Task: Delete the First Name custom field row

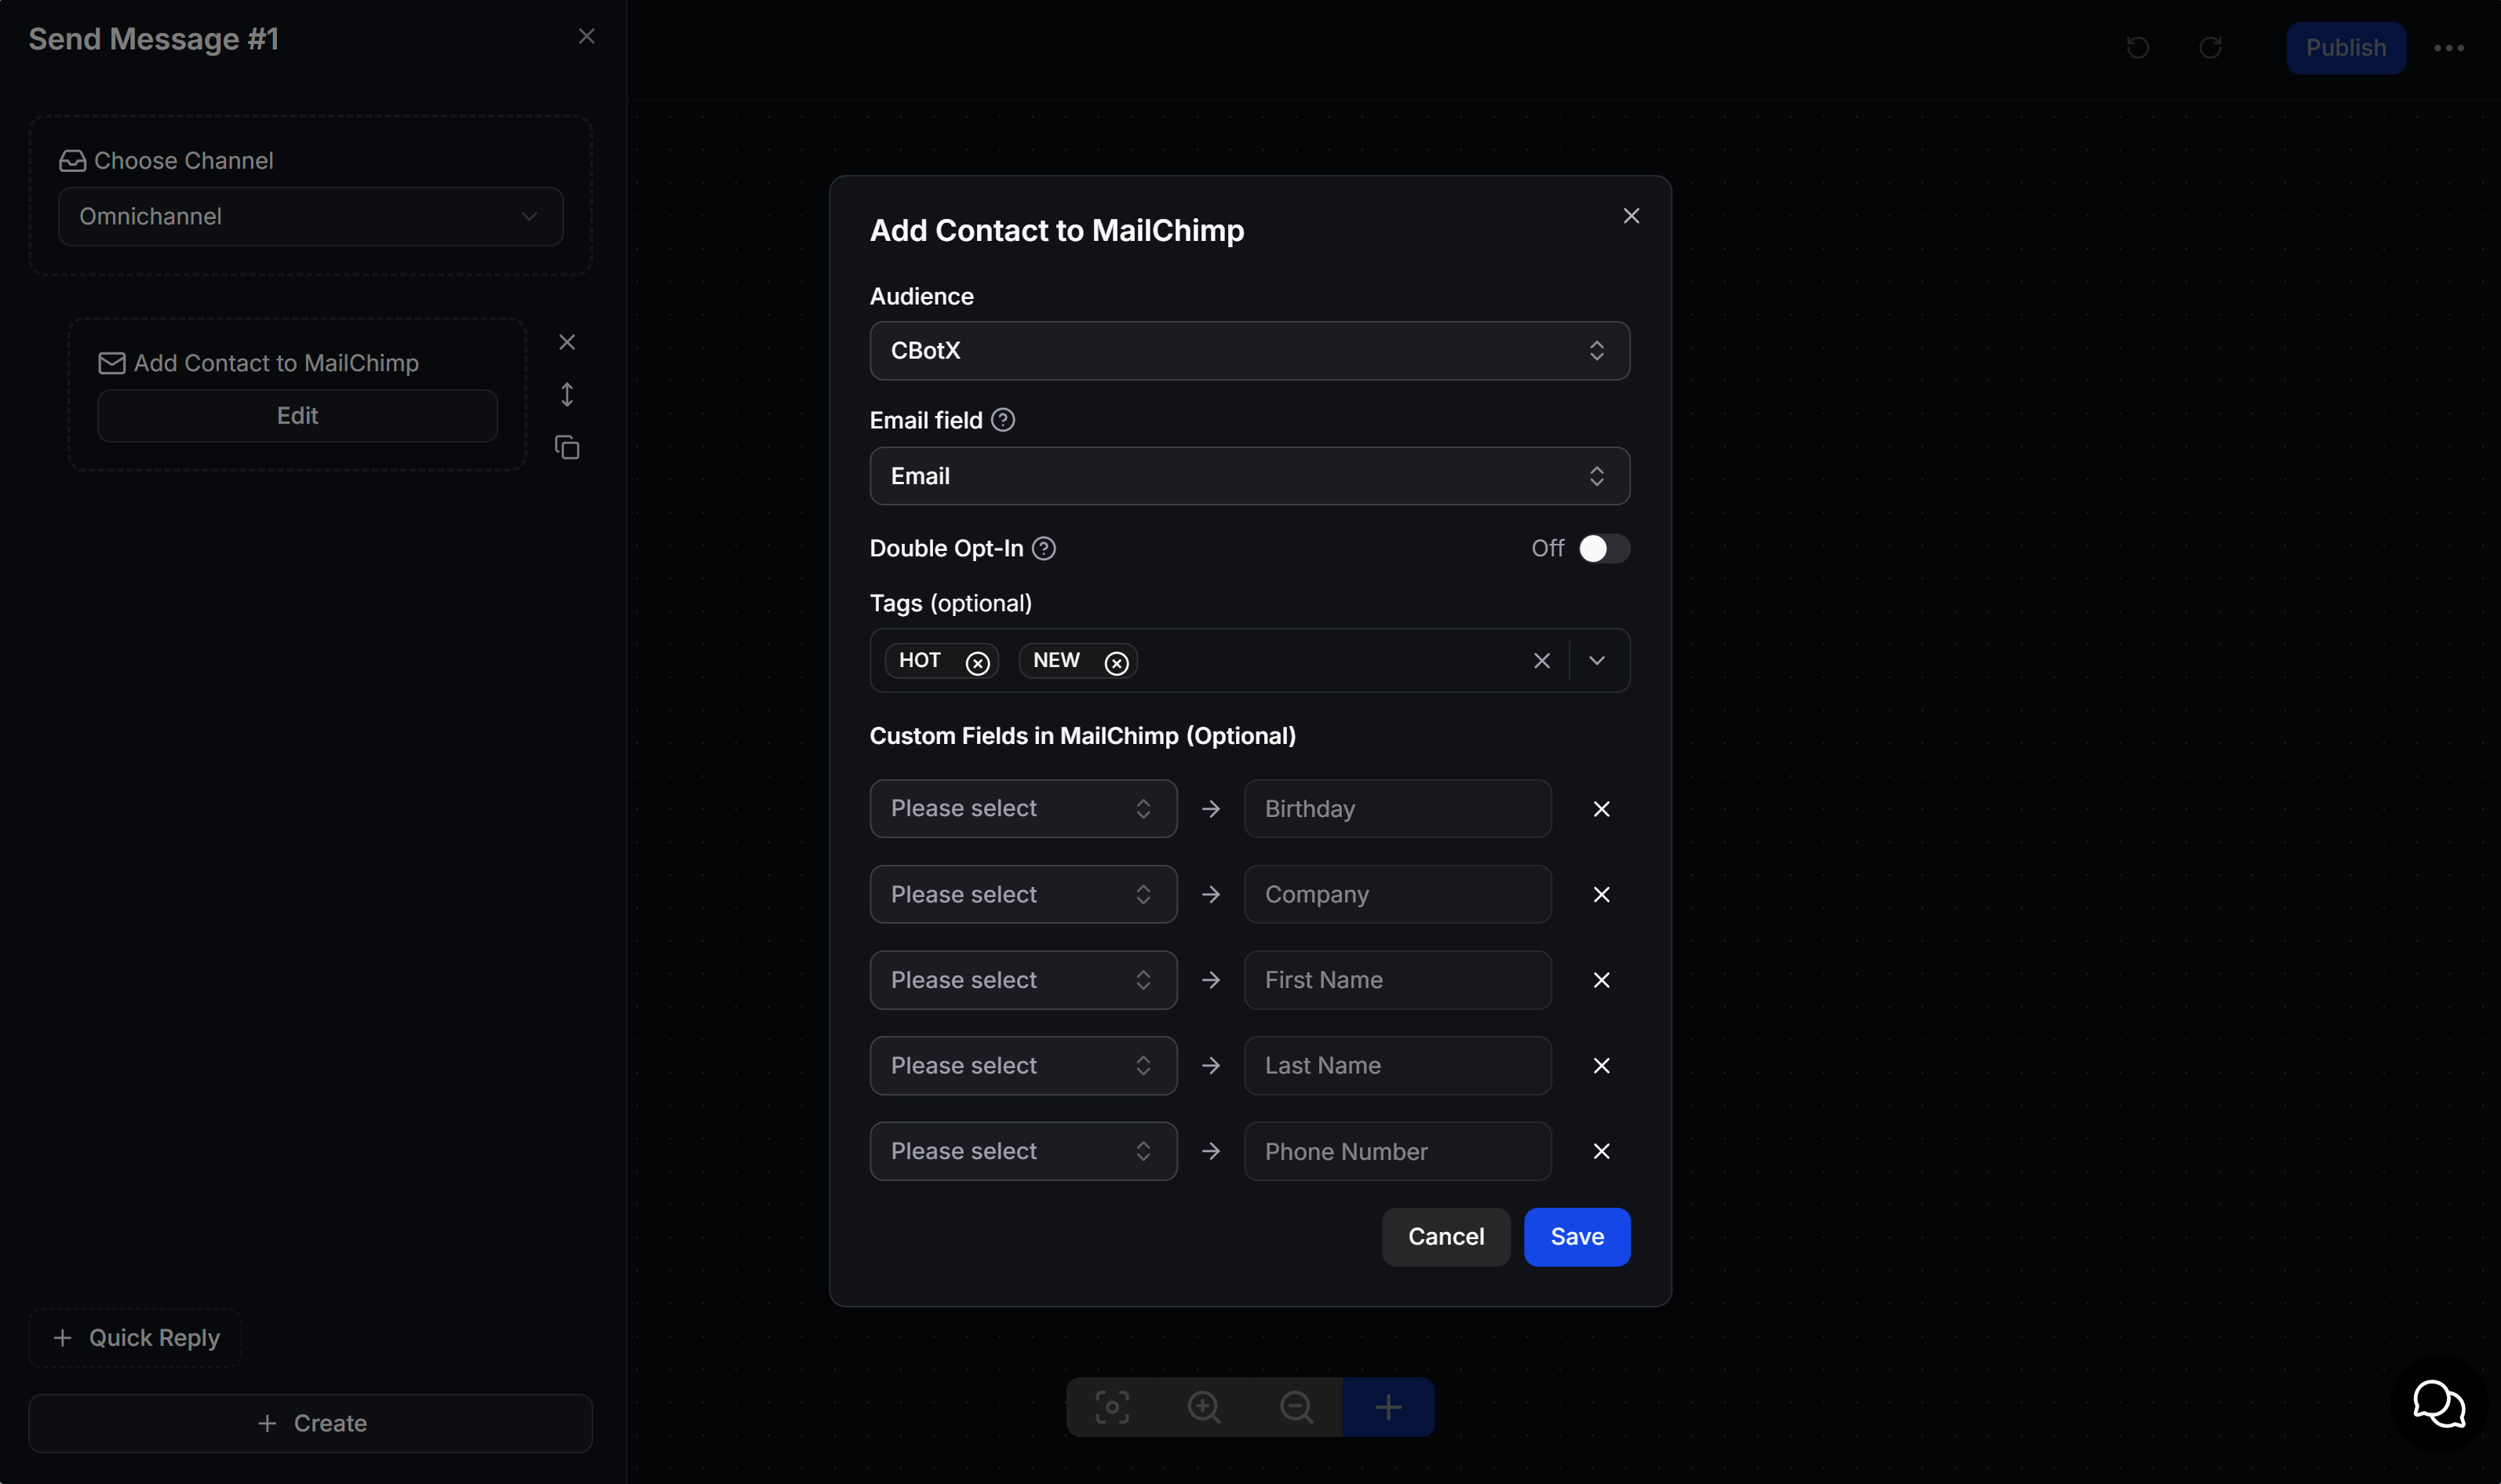Action: [x=1601, y=980]
